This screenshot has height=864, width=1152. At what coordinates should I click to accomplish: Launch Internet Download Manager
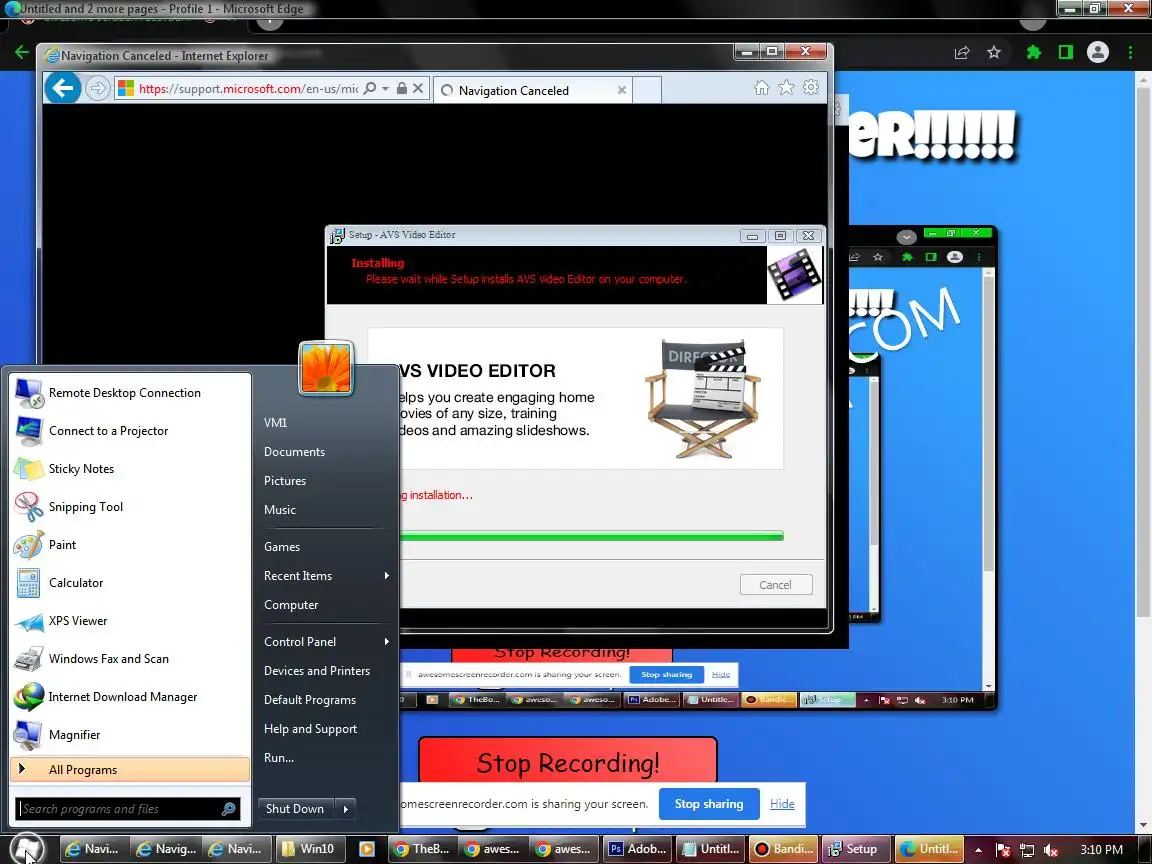(x=131, y=697)
